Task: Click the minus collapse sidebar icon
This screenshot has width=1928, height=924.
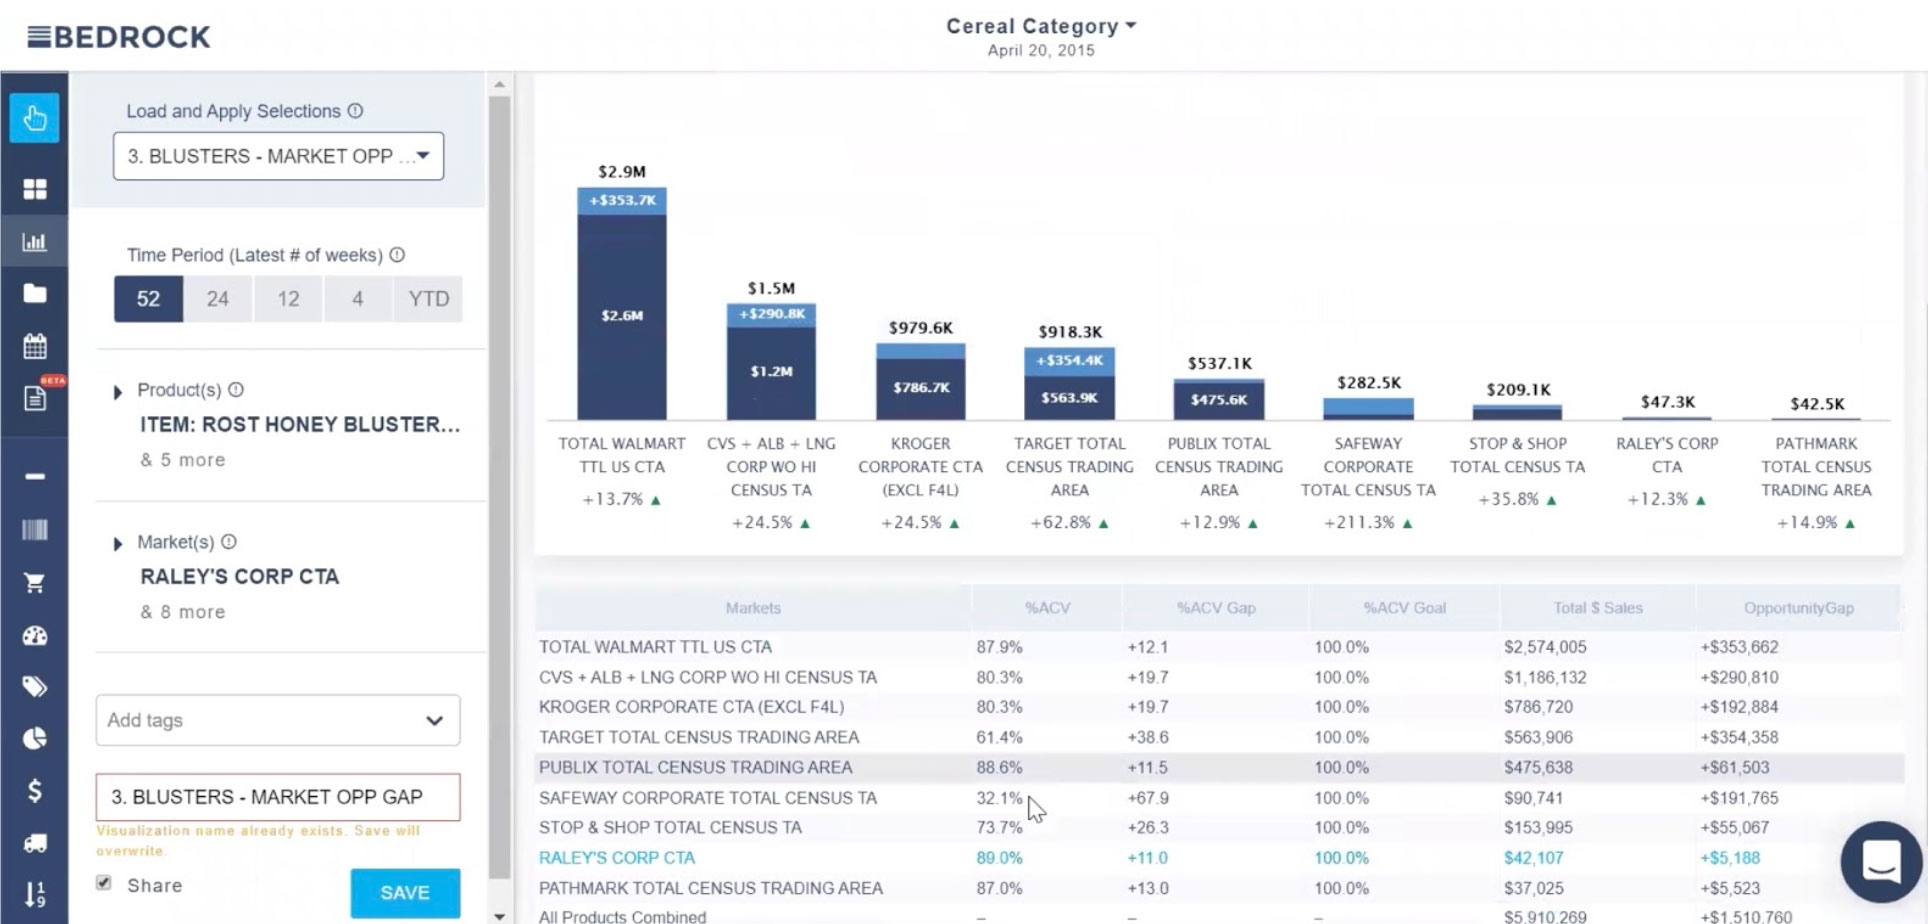Action: (x=34, y=476)
